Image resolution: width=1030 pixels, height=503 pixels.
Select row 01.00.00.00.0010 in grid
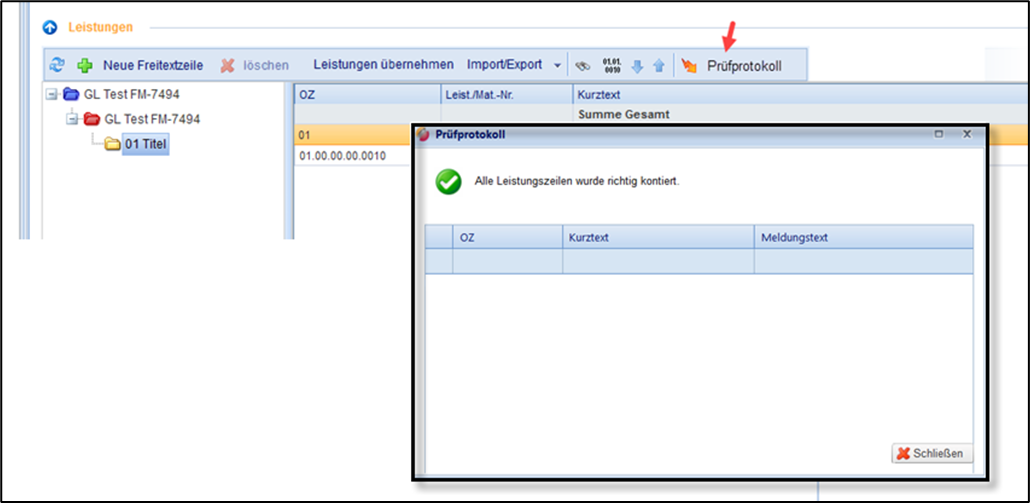[x=342, y=157]
